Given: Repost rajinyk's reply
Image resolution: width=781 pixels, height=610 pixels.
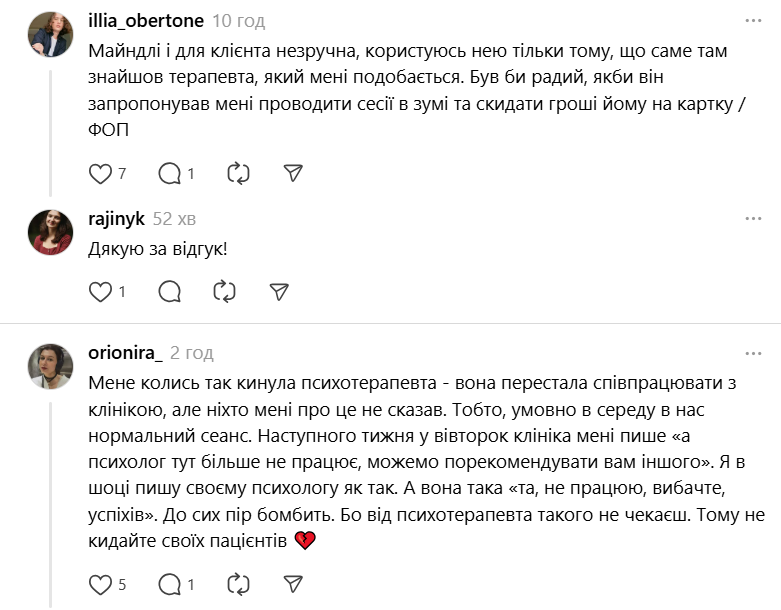Looking at the screenshot, I should pos(224,292).
